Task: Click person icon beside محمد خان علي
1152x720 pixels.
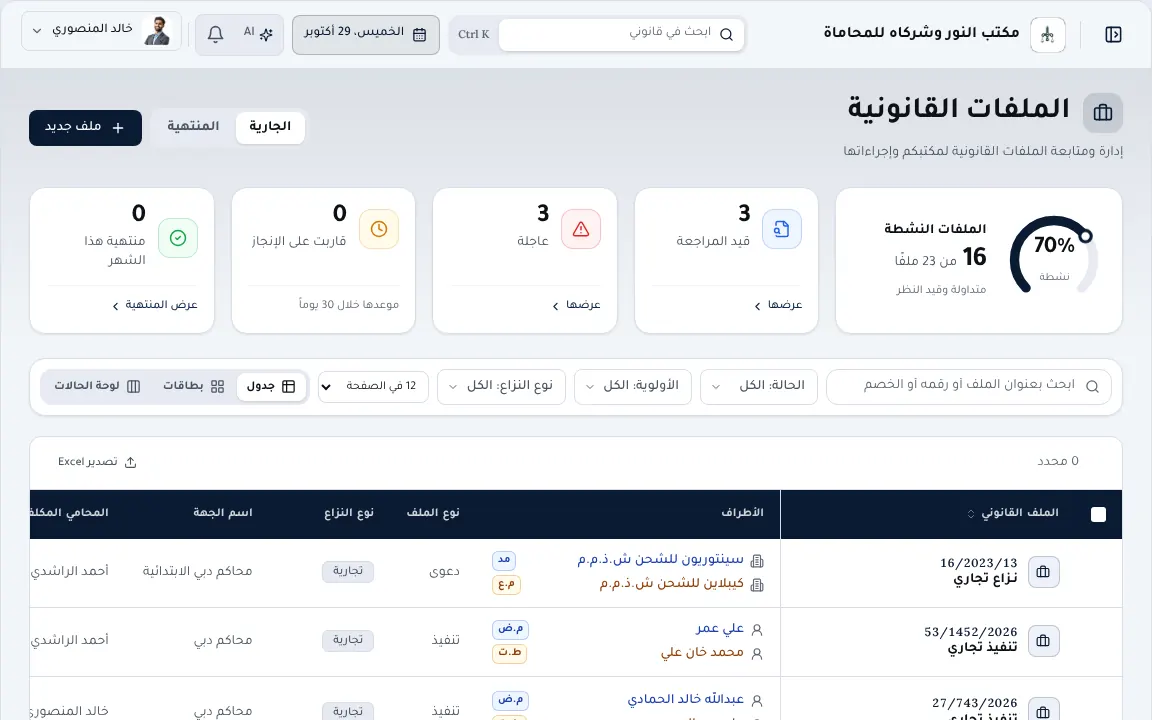Action: [x=757, y=653]
